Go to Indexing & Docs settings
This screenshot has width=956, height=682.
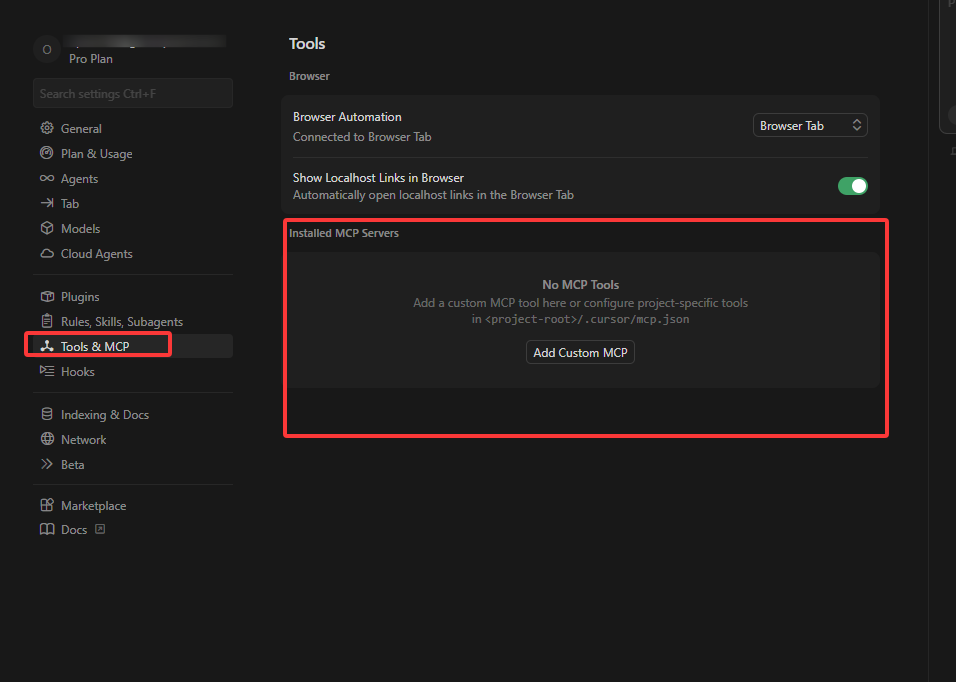pos(133,414)
